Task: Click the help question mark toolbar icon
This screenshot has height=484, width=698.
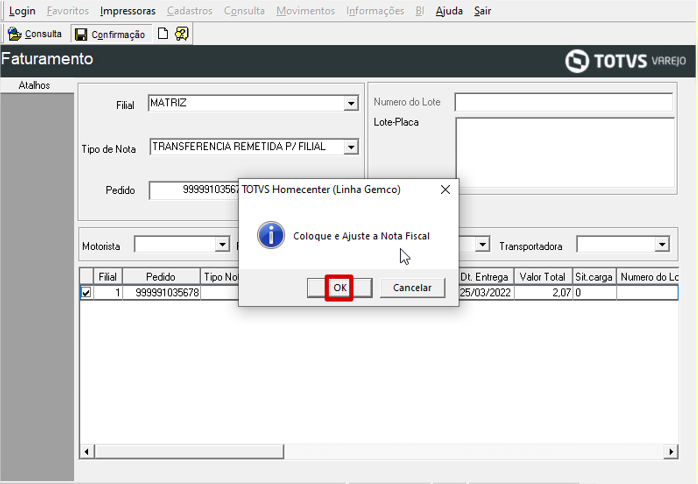Action: (182, 33)
